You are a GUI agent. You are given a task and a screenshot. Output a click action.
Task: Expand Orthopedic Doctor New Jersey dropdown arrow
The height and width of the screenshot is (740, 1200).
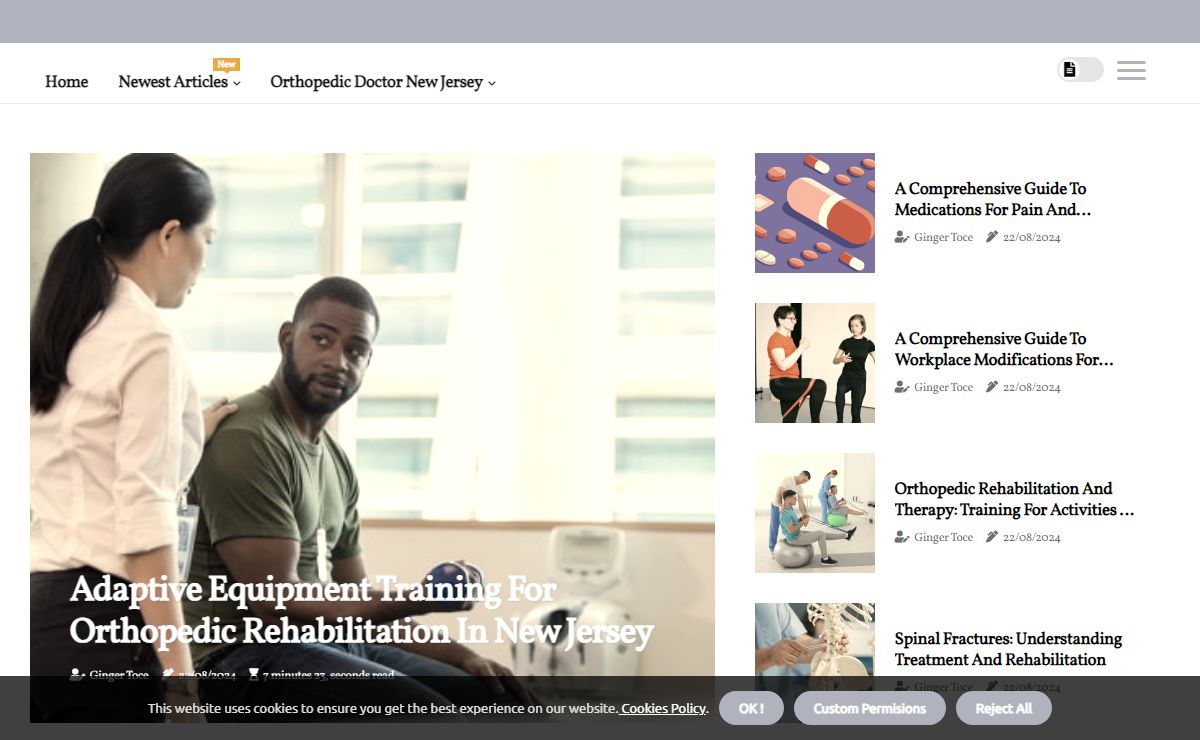coord(492,84)
